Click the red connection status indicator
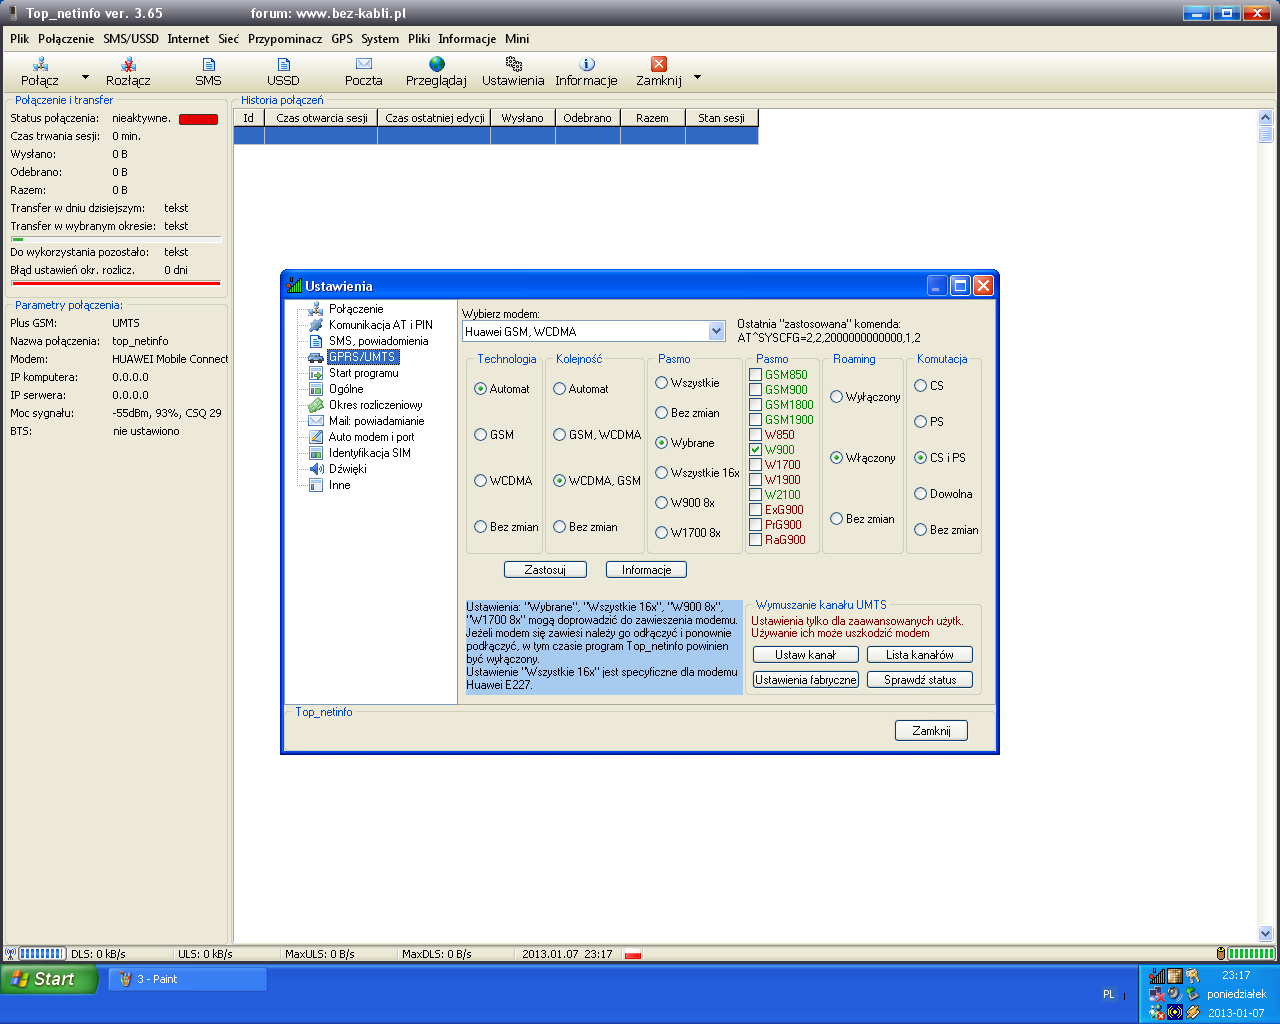 [x=198, y=119]
